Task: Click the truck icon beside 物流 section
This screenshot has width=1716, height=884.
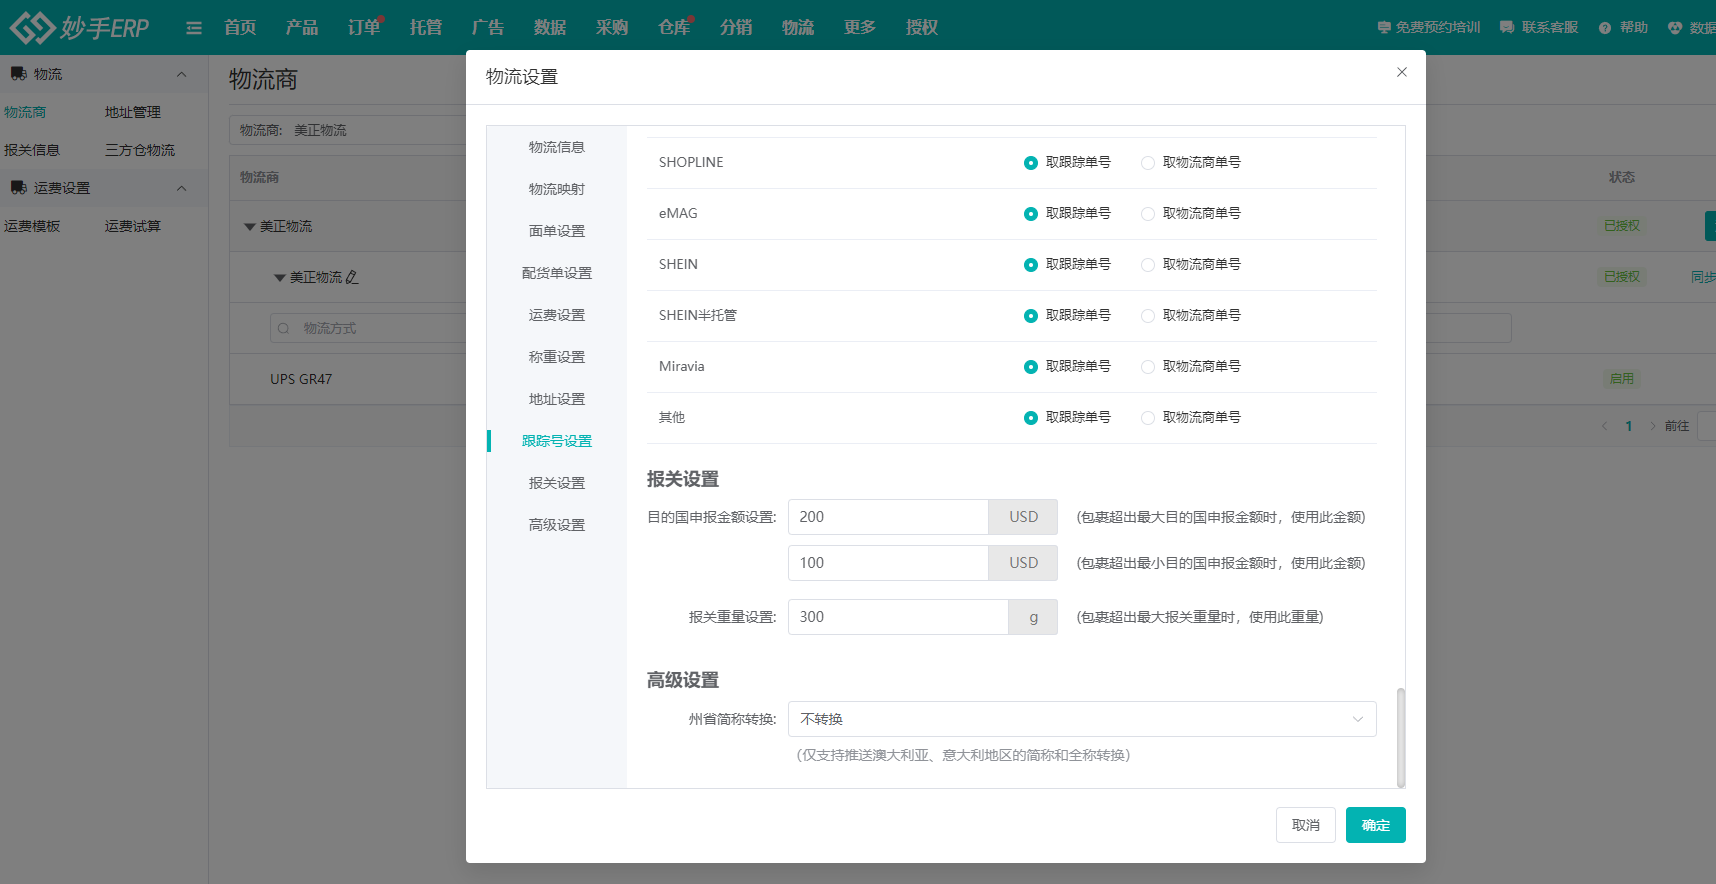Action: tap(19, 74)
